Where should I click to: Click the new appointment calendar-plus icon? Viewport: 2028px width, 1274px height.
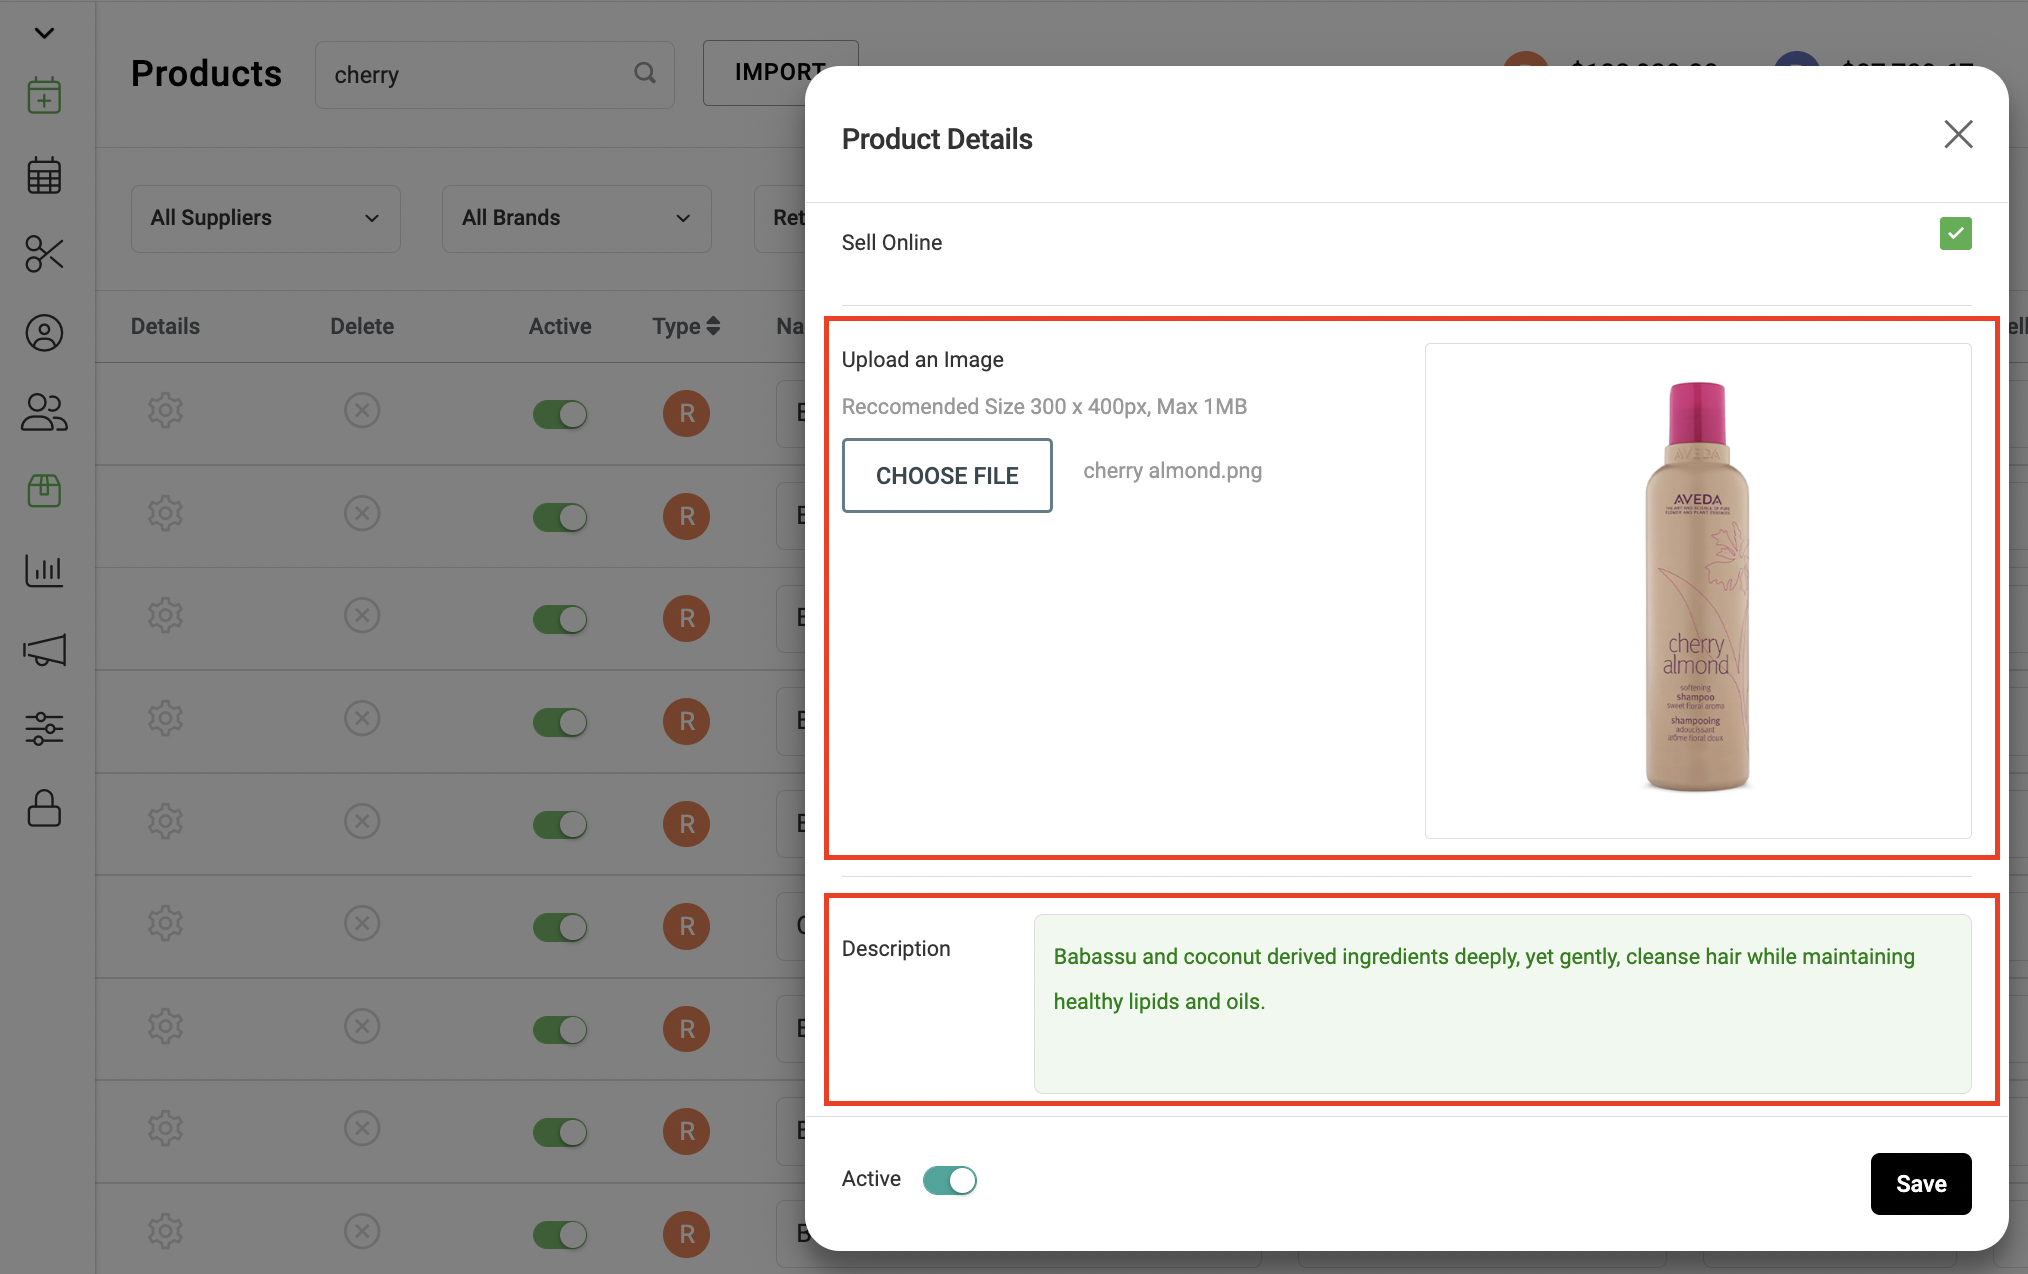click(44, 96)
